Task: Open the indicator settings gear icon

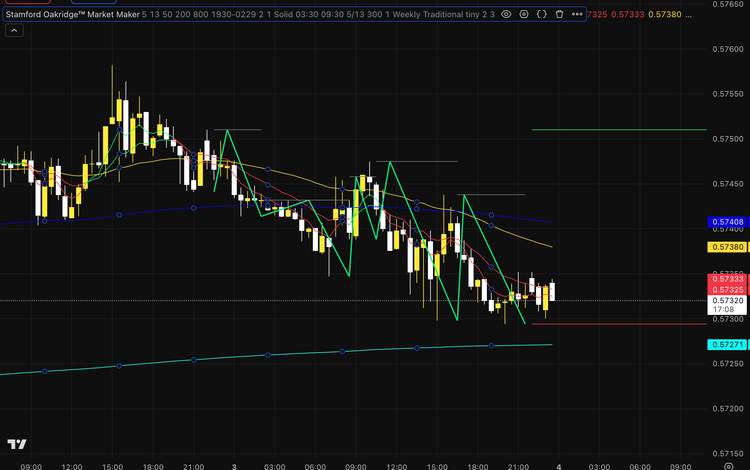Action: [523, 15]
